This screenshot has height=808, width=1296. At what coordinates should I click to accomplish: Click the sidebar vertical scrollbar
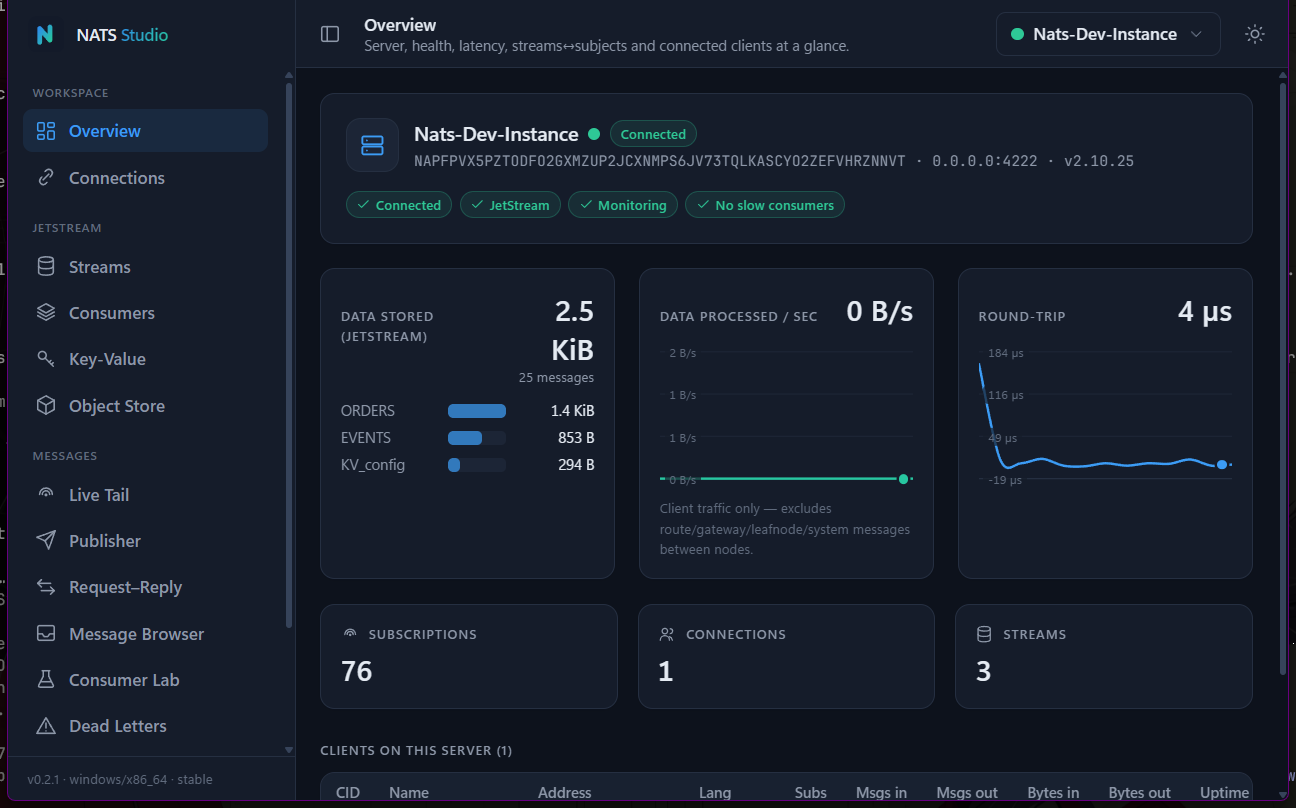pos(289,355)
